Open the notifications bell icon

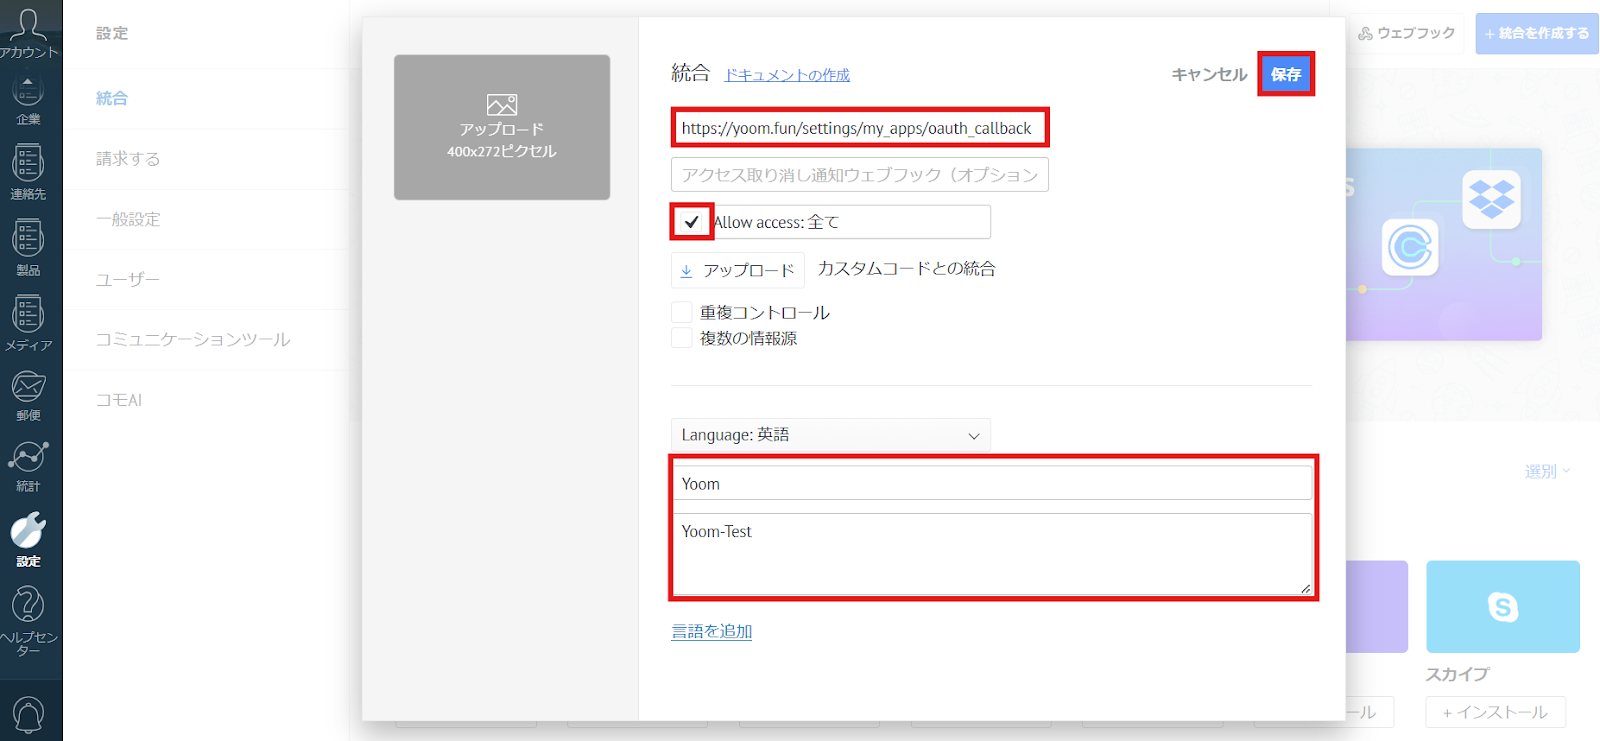28,714
